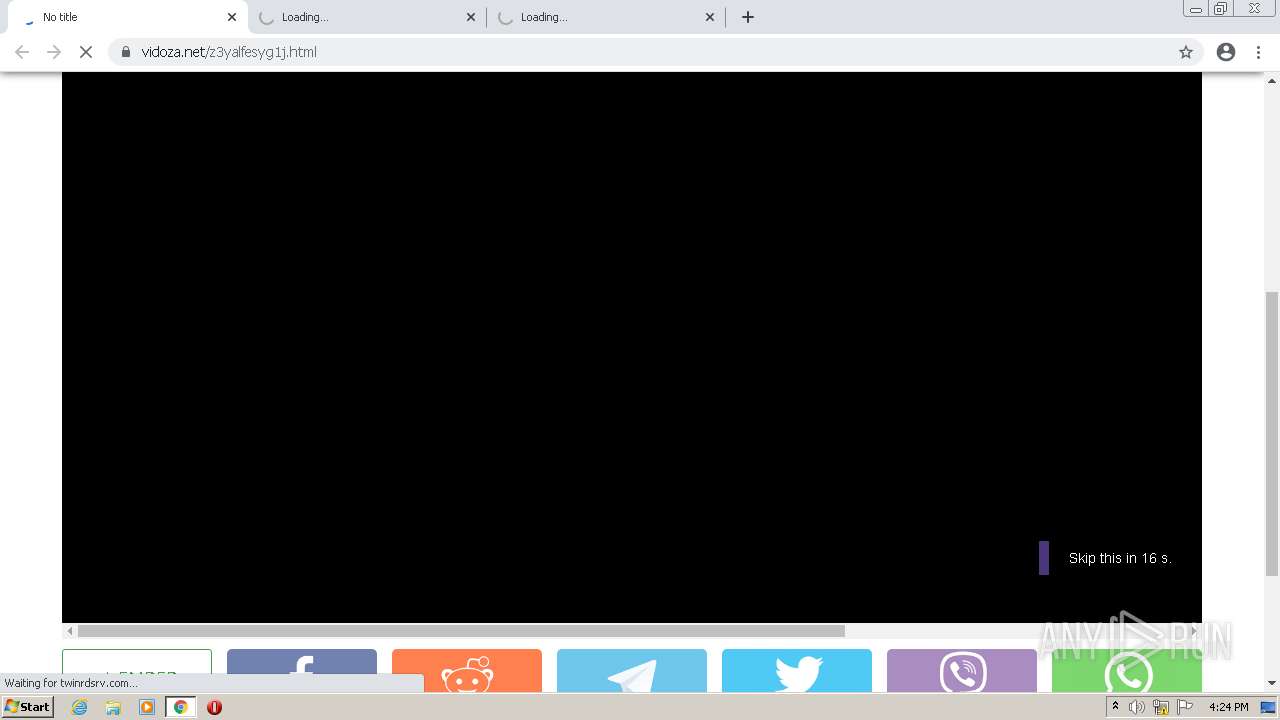Share on Facebook

(x=302, y=670)
